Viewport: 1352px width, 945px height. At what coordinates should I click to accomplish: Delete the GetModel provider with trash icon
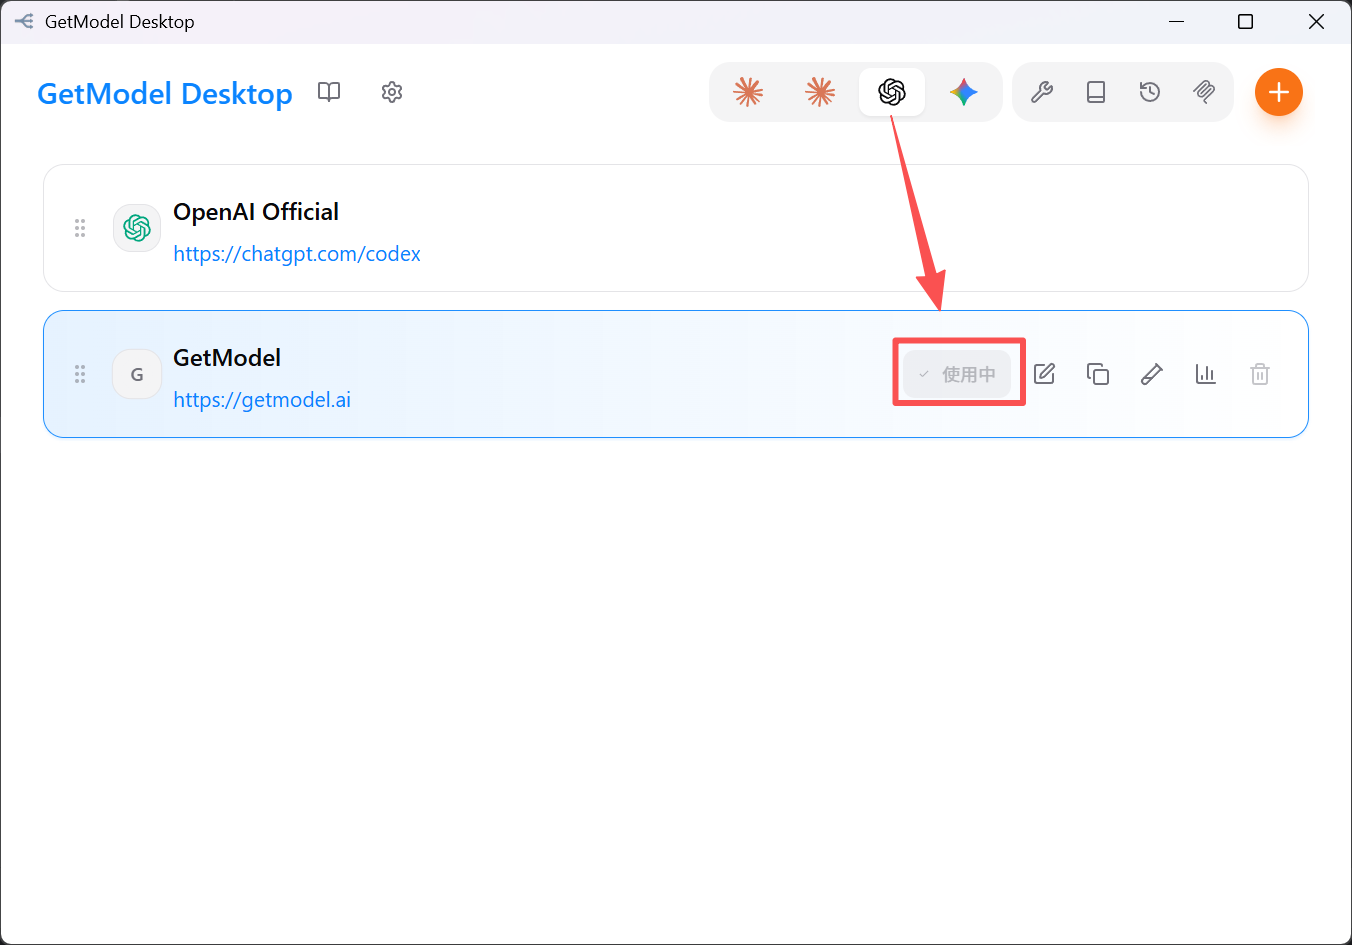pos(1260,374)
